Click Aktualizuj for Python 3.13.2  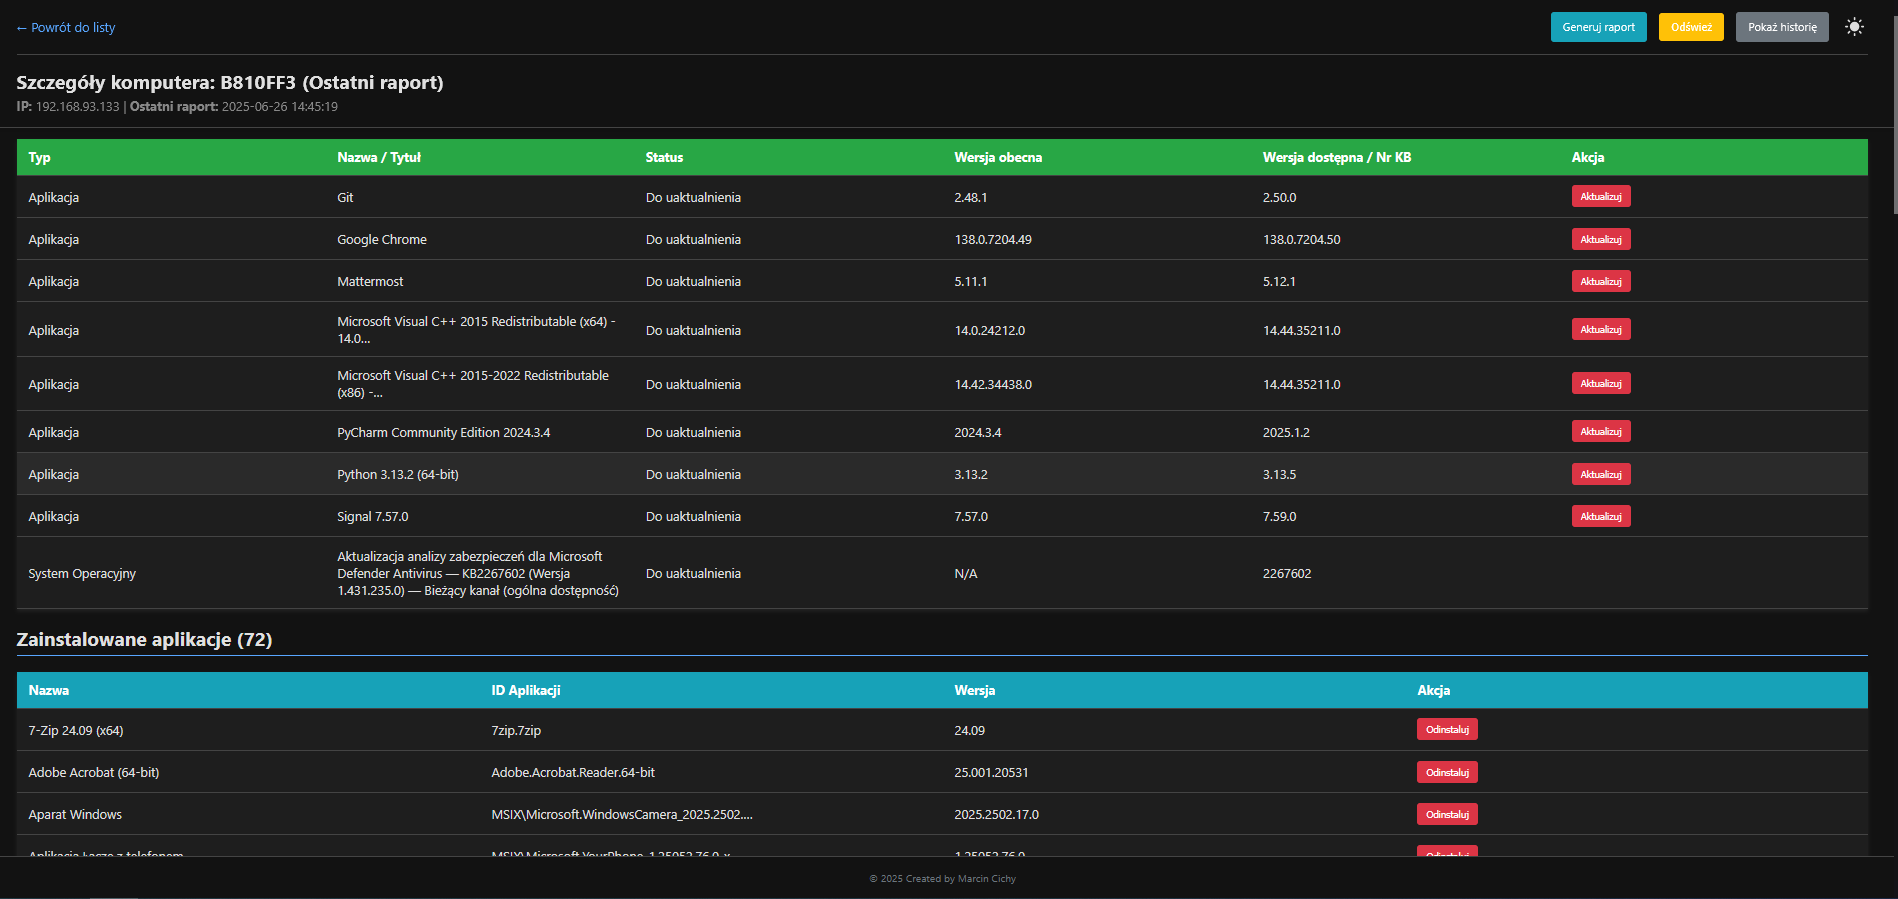point(1601,474)
